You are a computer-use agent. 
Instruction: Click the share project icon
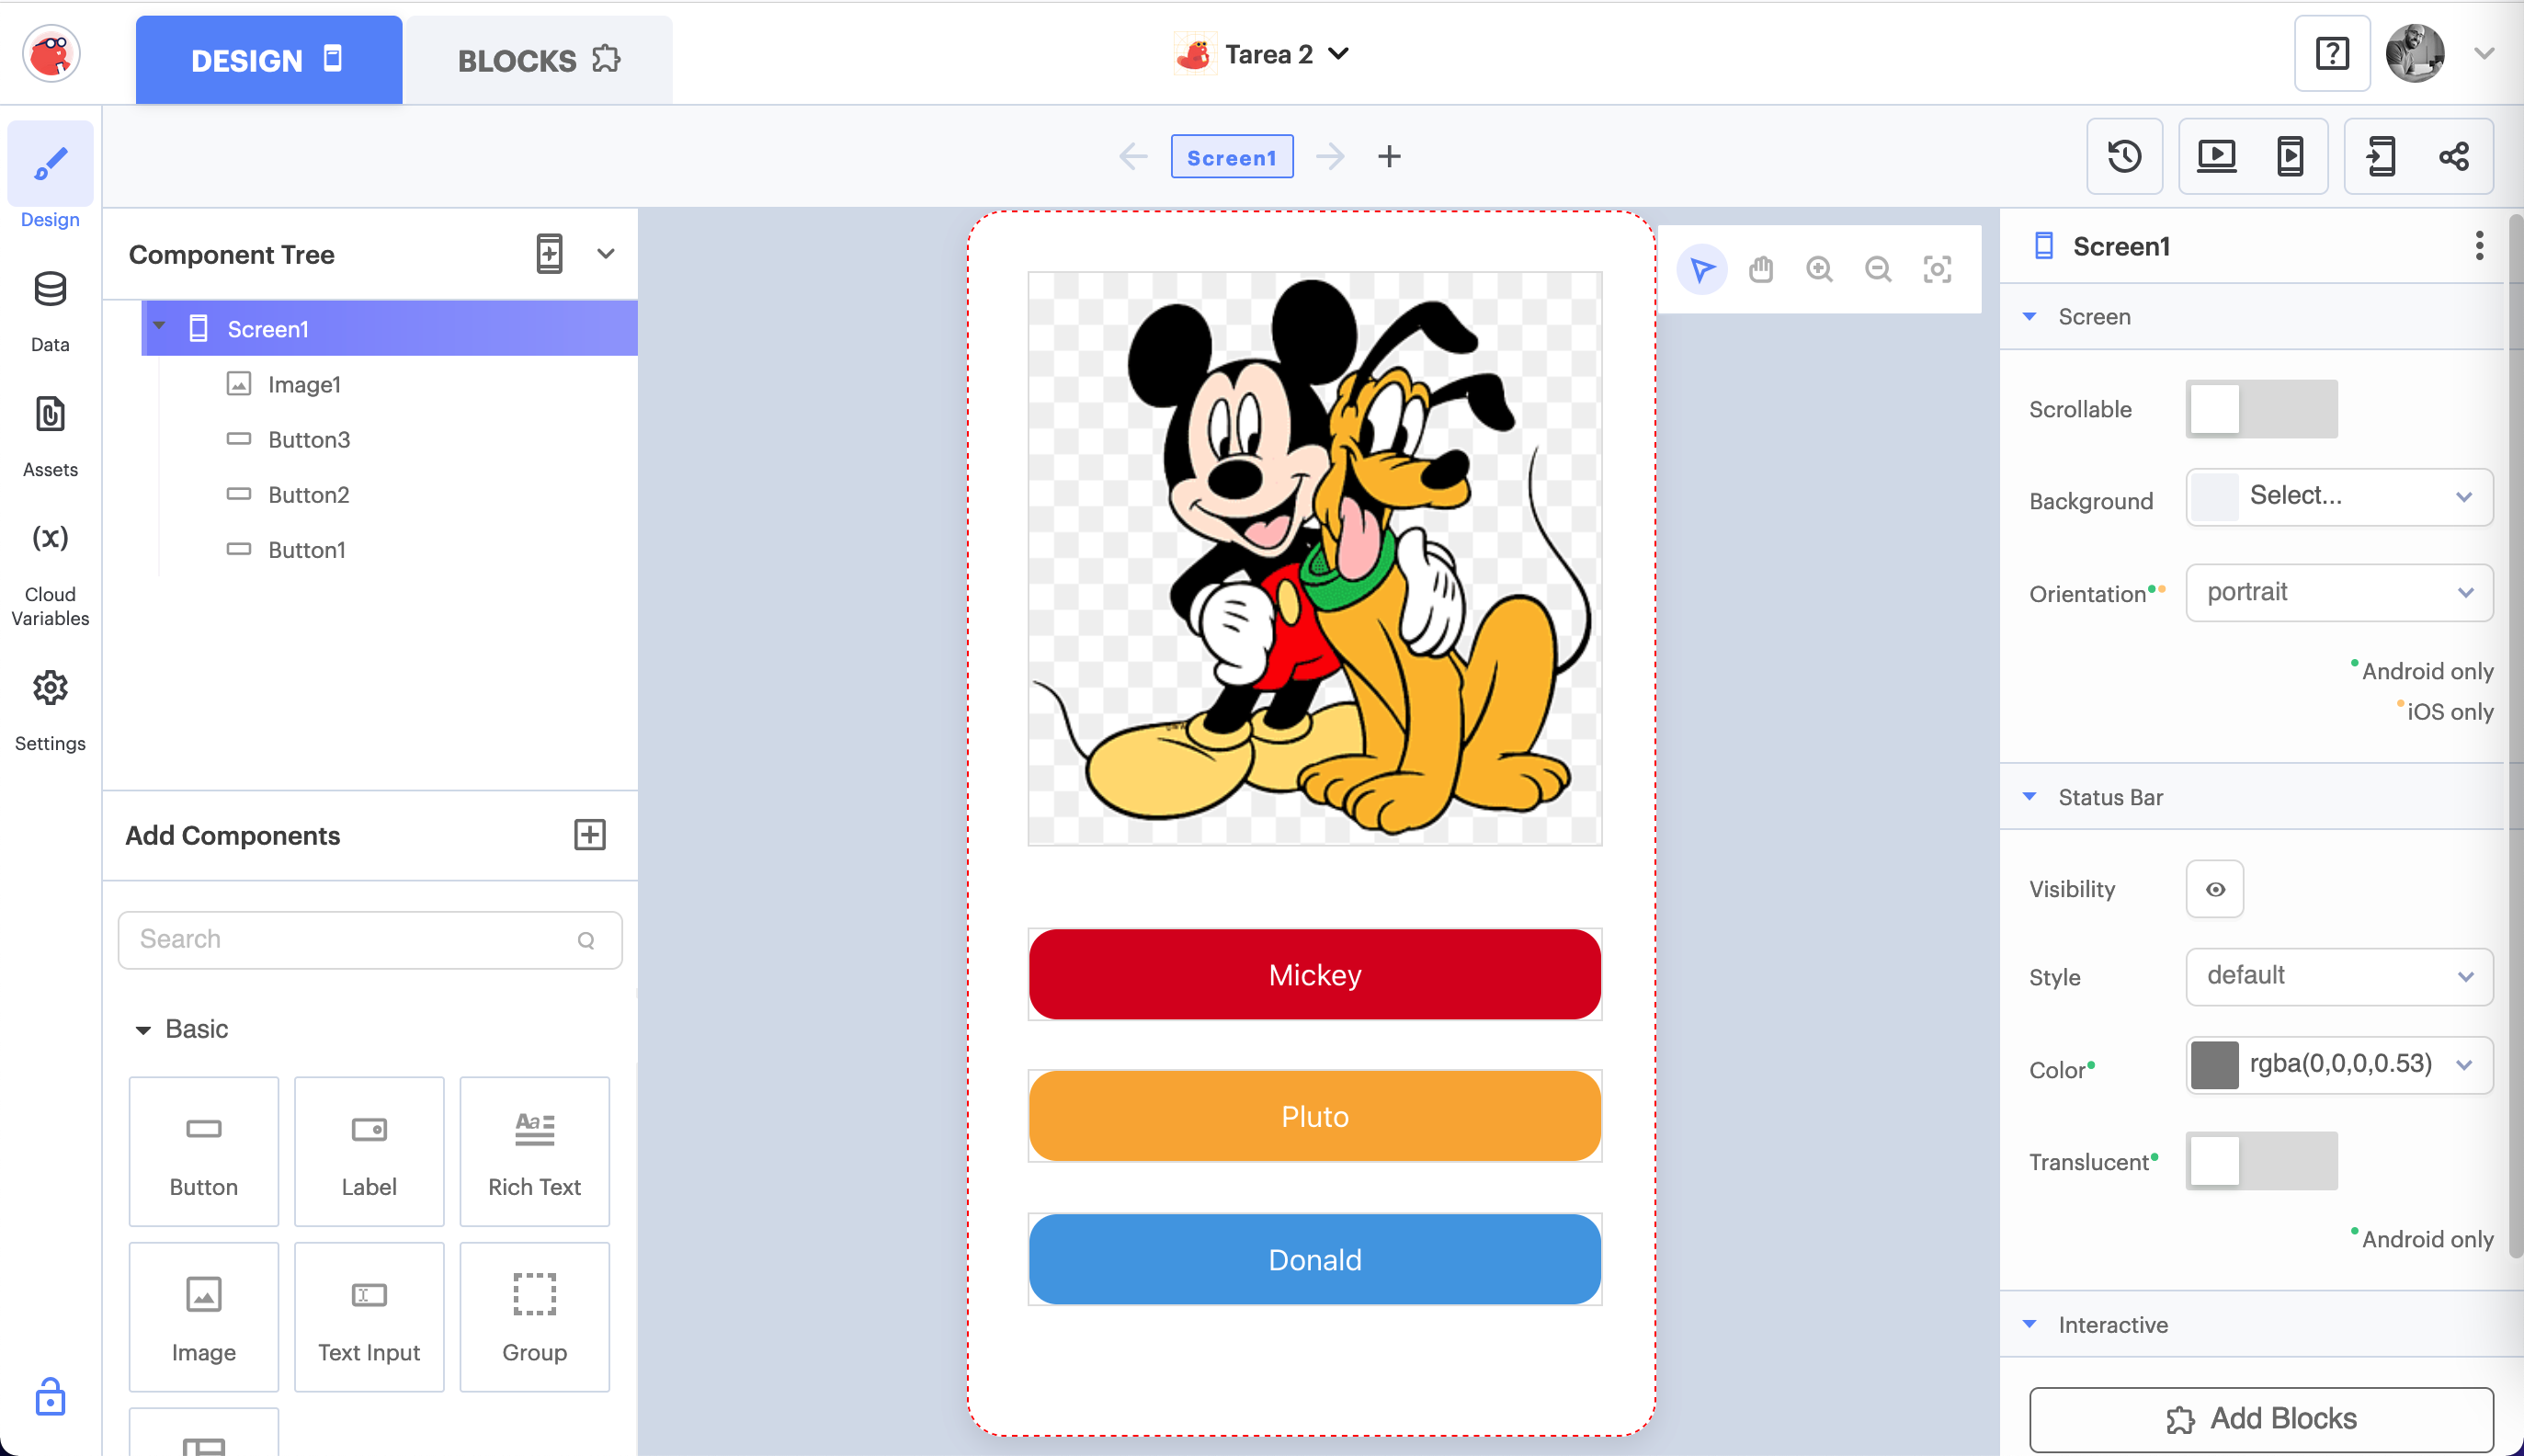click(2453, 156)
